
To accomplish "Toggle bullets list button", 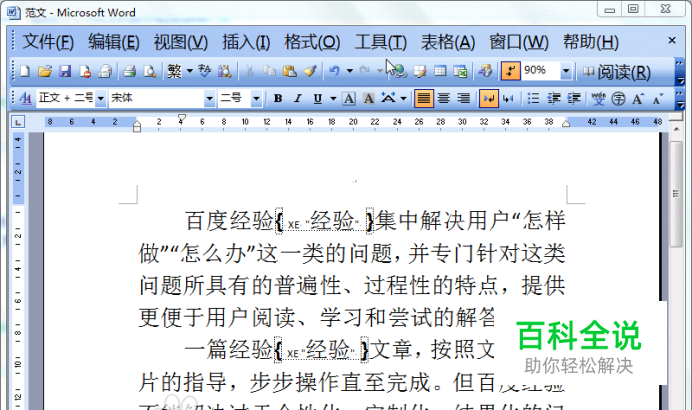I will tap(533, 98).
